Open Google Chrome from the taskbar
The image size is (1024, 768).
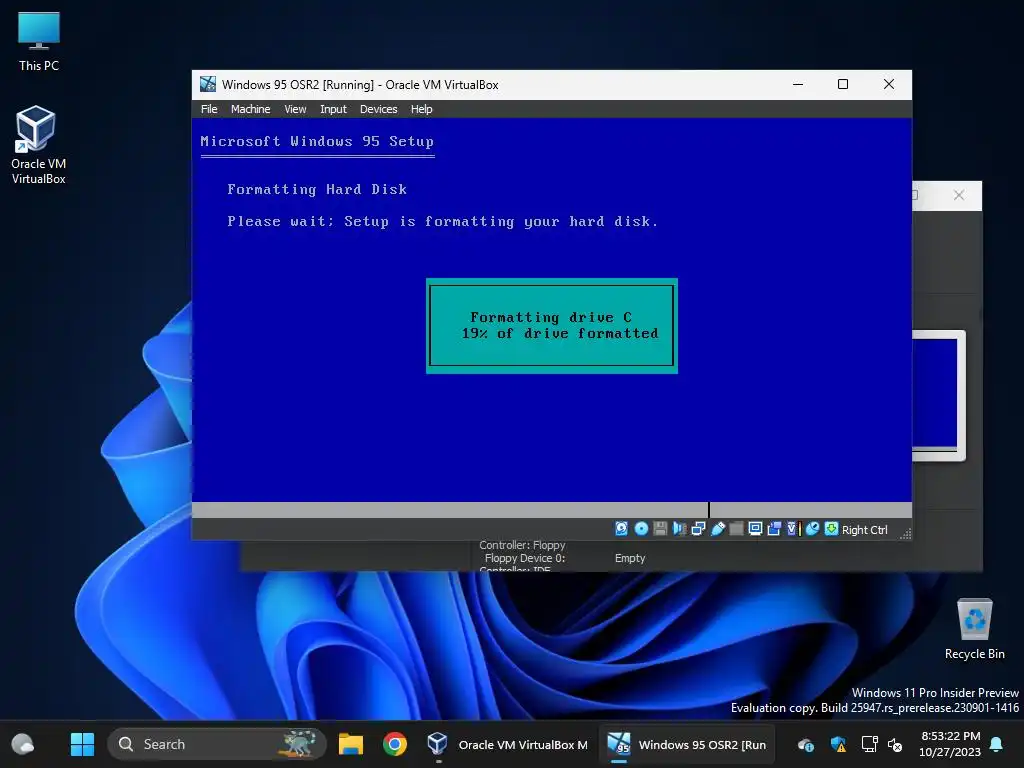click(x=394, y=744)
